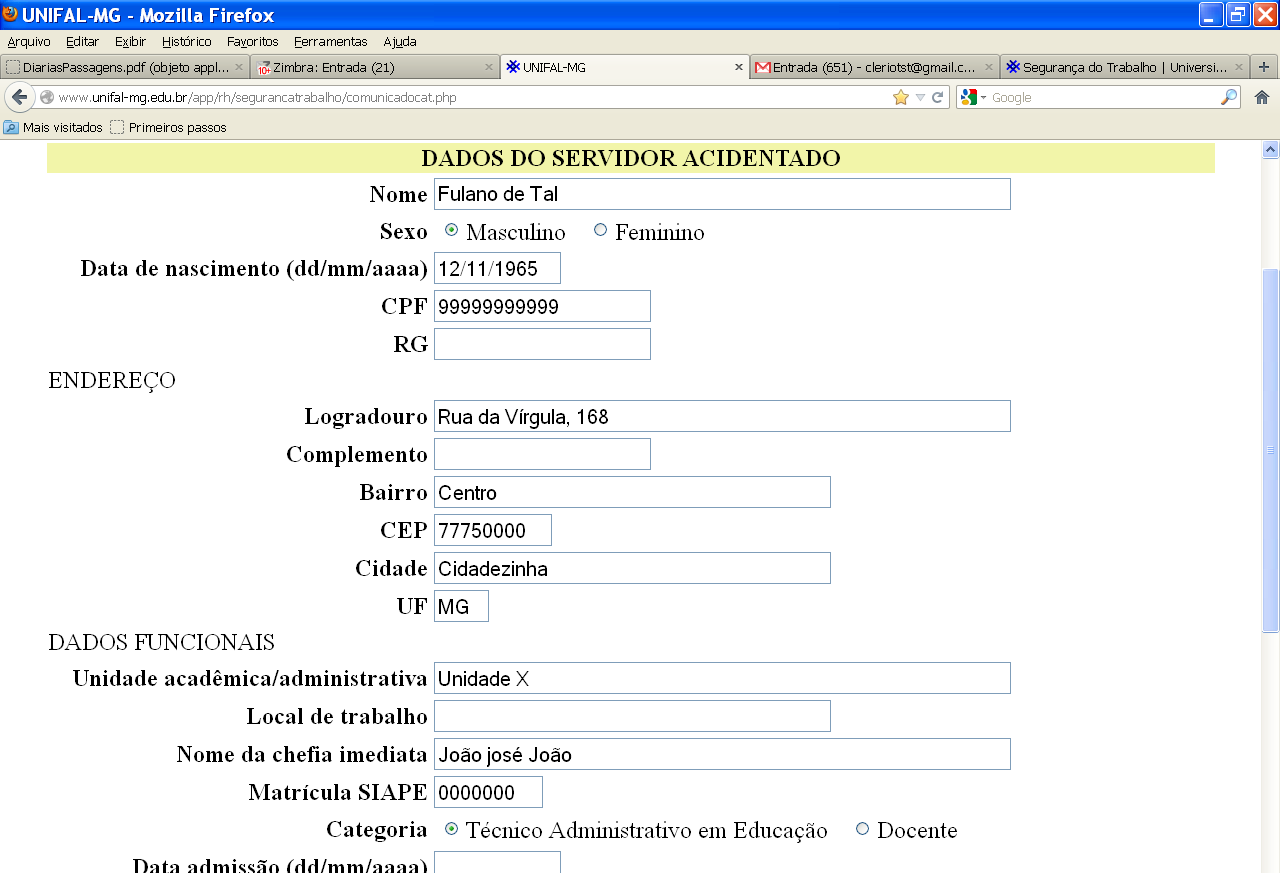Open the Favoritos menu

(x=252, y=42)
